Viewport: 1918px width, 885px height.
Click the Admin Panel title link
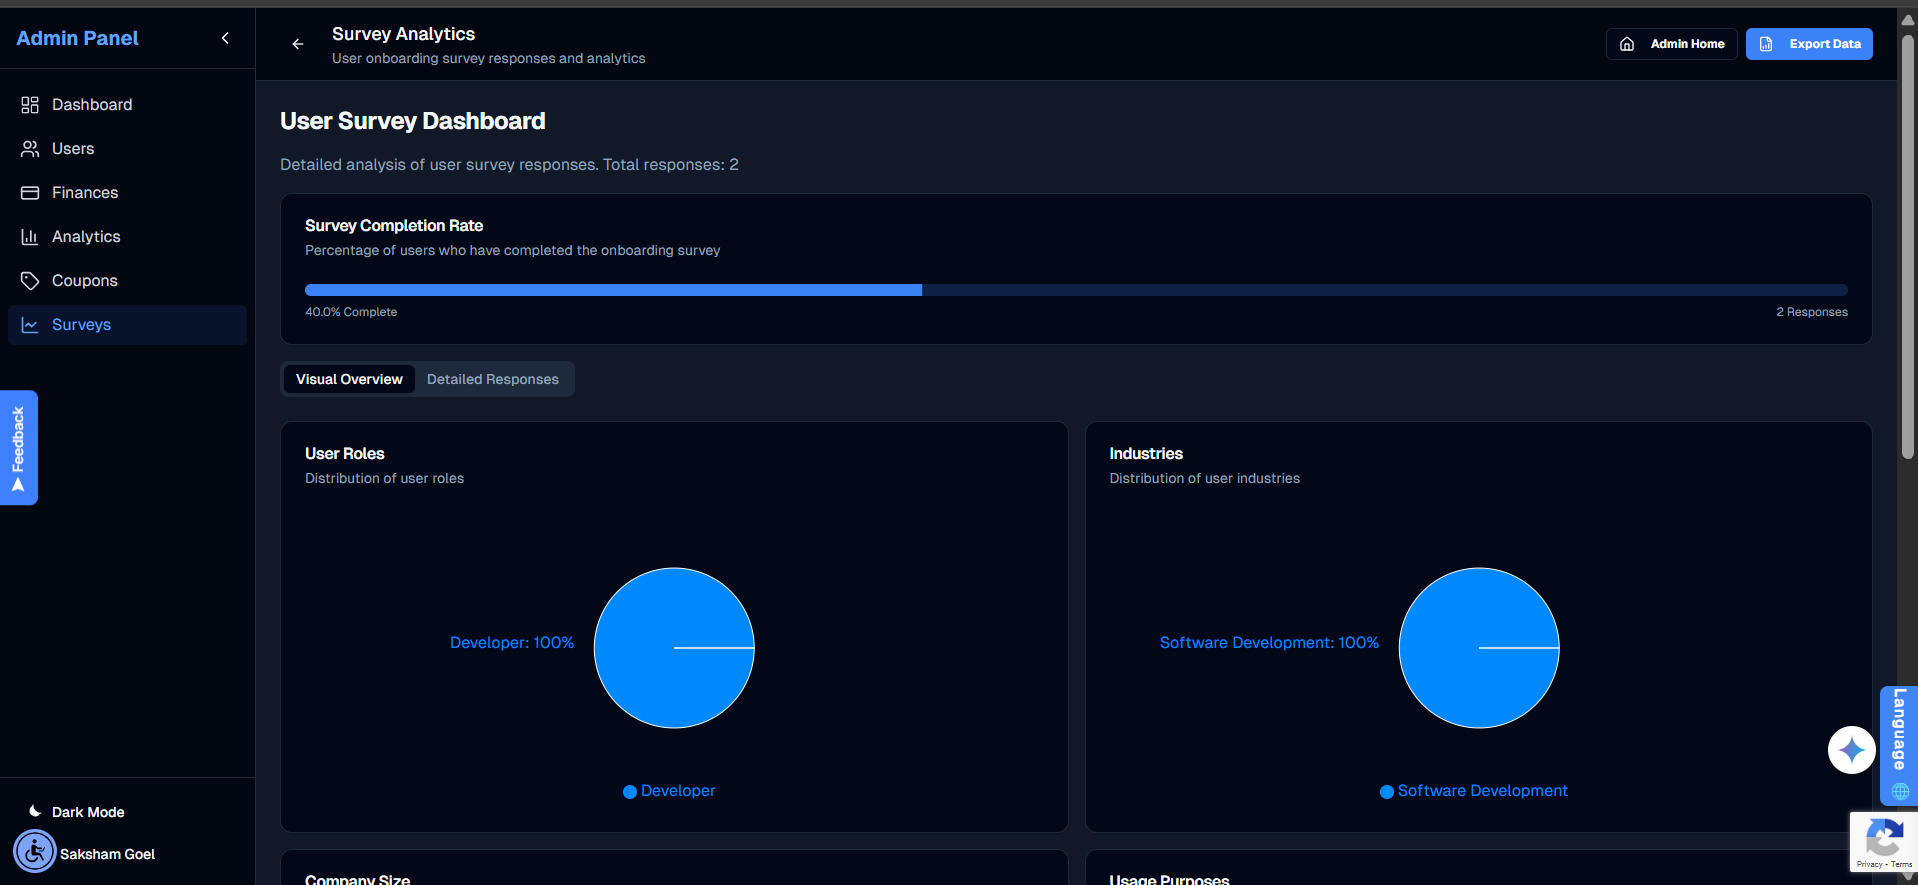[x=77, y=38]
